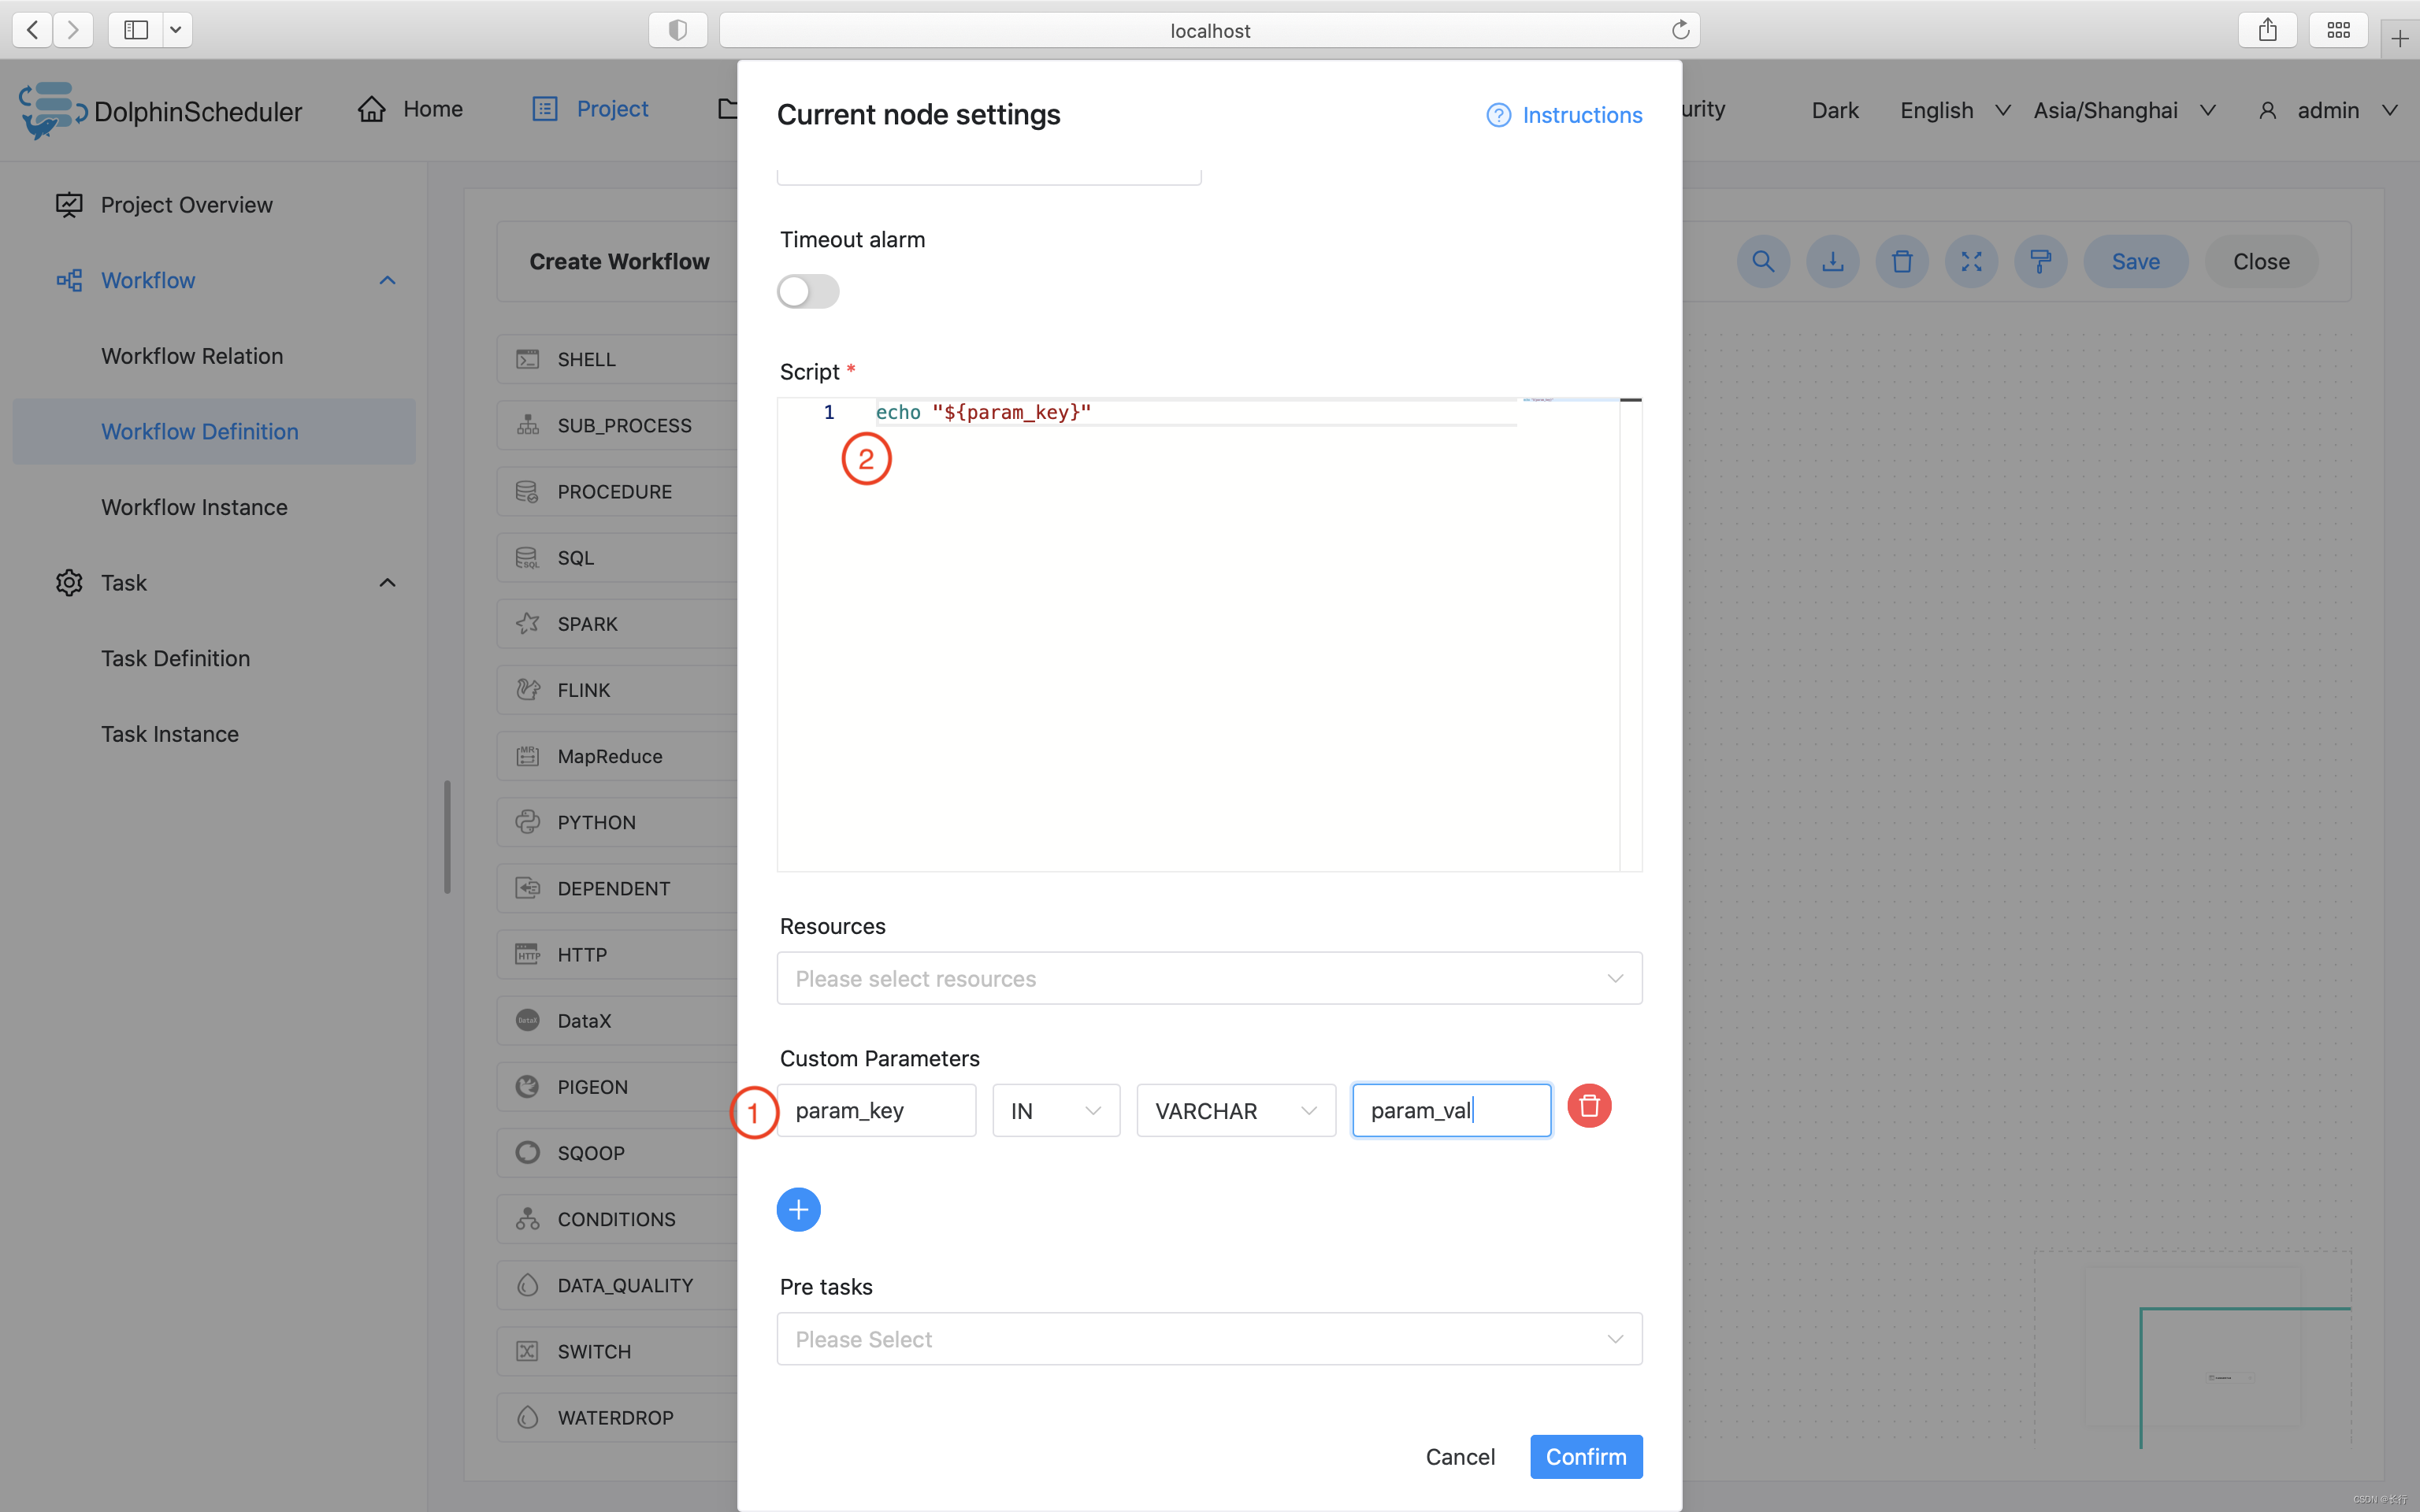
Task: Click the add Custom Parameter blue plus icon
Action: 800,1207
